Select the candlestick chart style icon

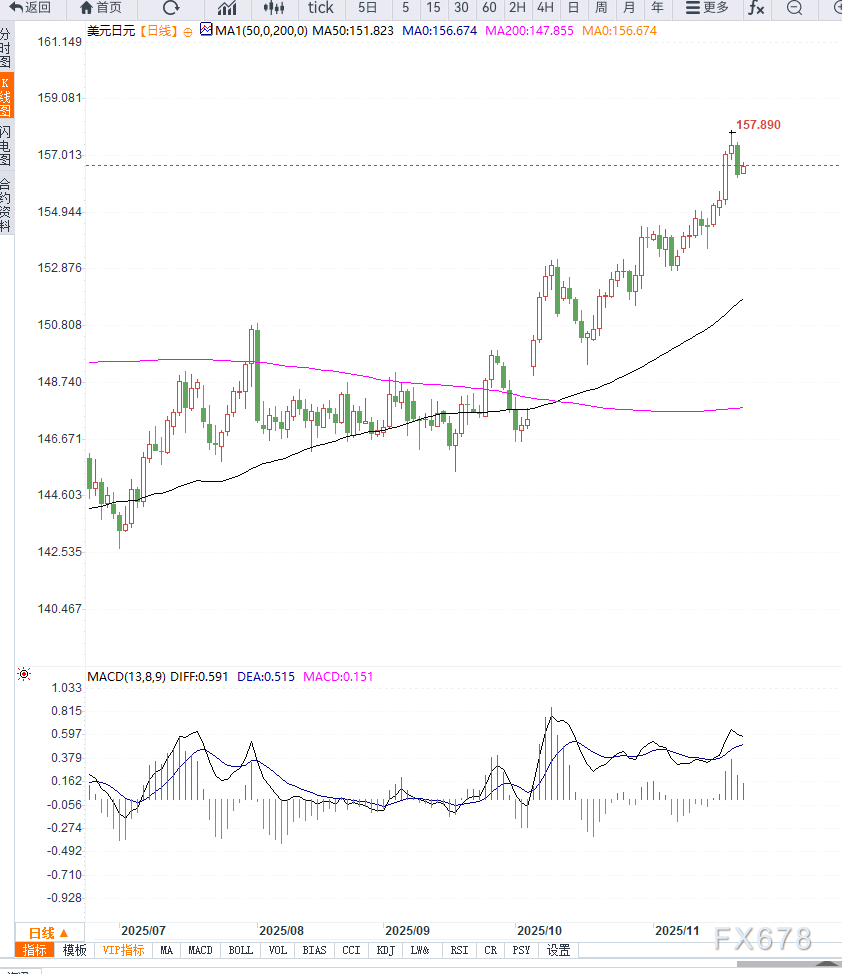274,8
